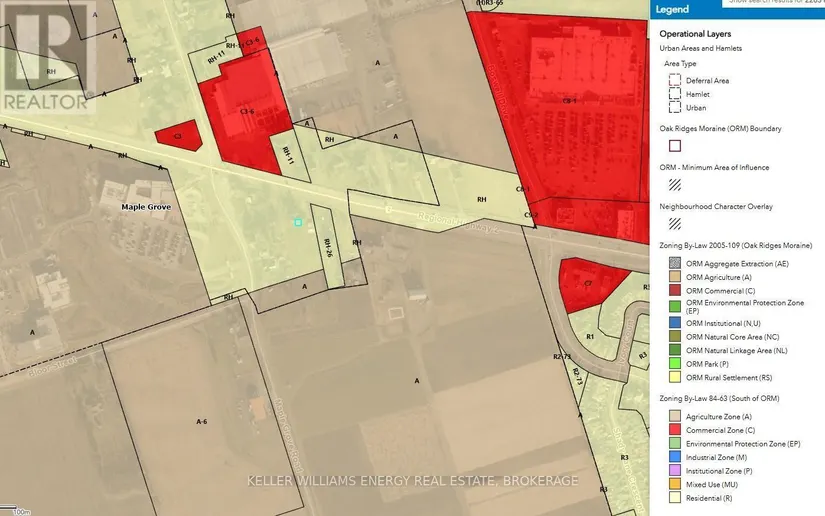The width and height of the screenshot is (825, 516).
Task: Click the ORM Institutional (N,U) swatch
Action: click(x=675, y=322)
